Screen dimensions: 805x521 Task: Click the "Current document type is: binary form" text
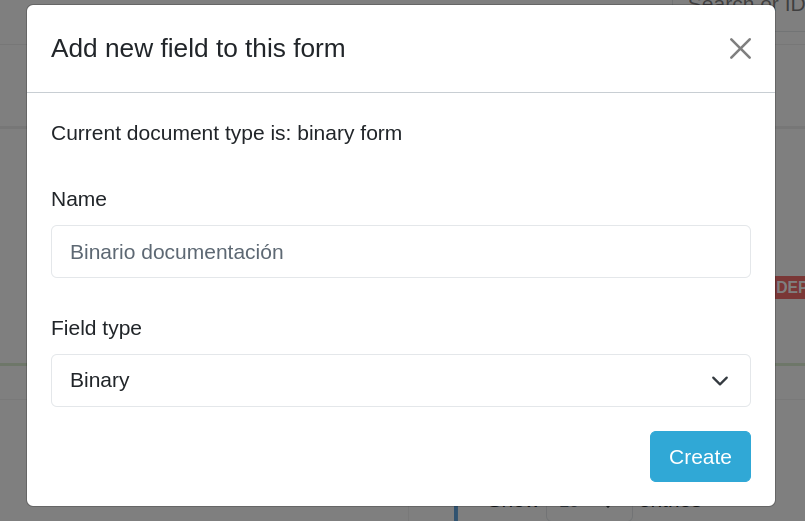[x=226, y=133]
